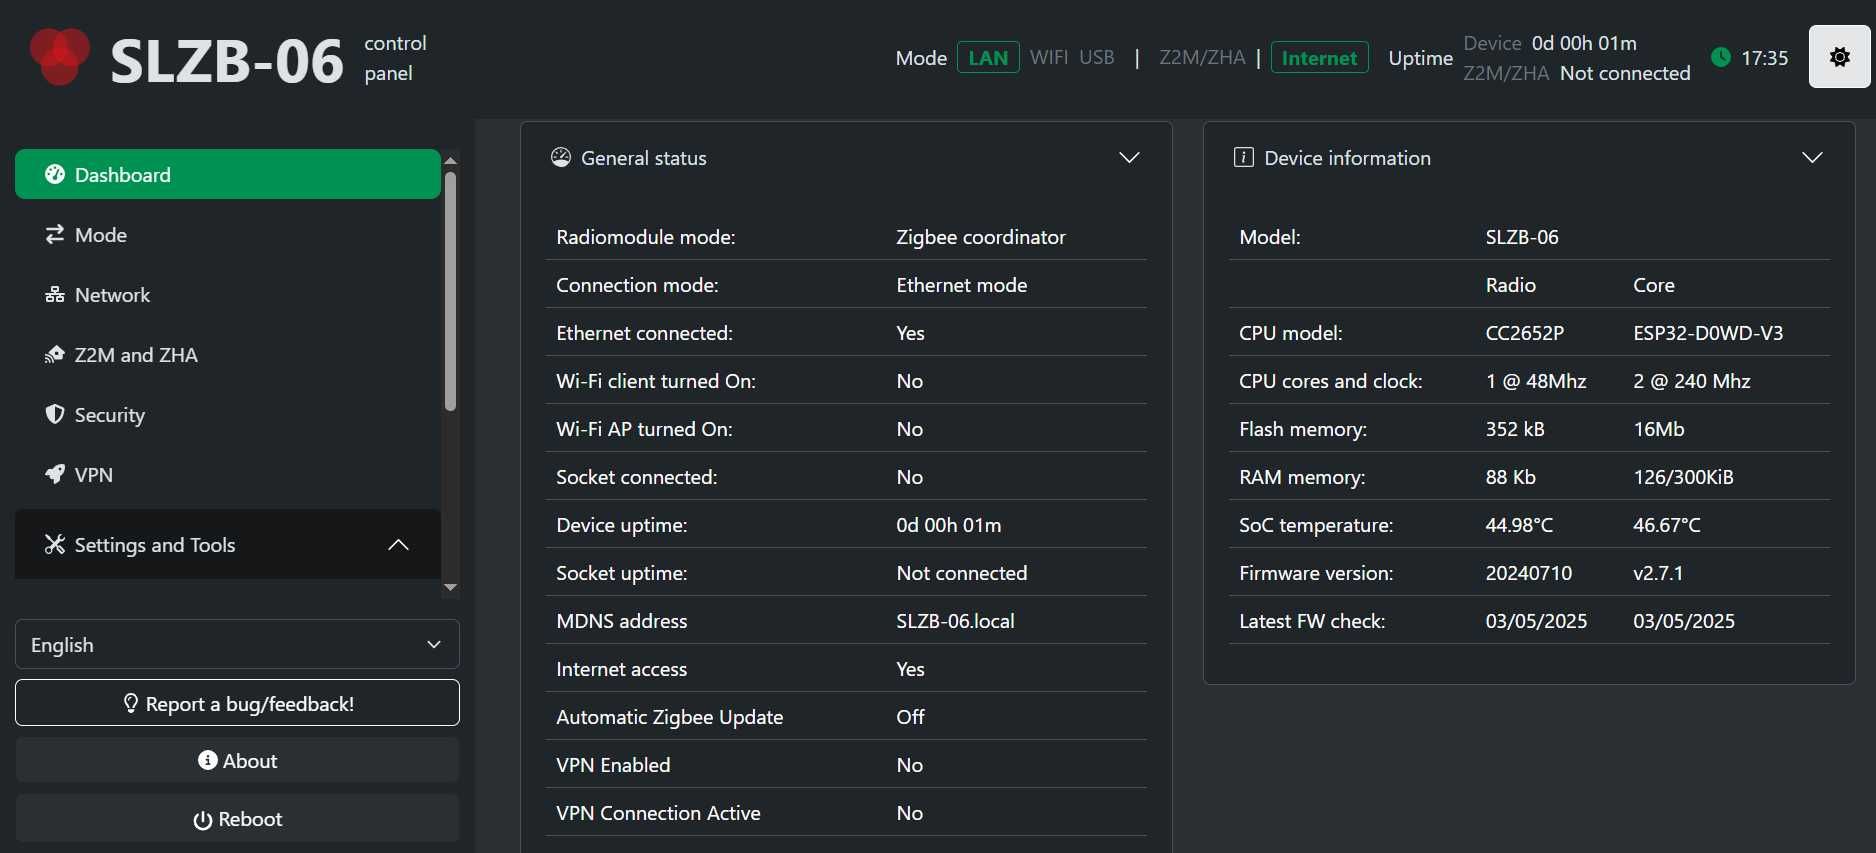Click the USB mode label
The width and height of the screenshot is (1876, 853).
pos(1097,57)
